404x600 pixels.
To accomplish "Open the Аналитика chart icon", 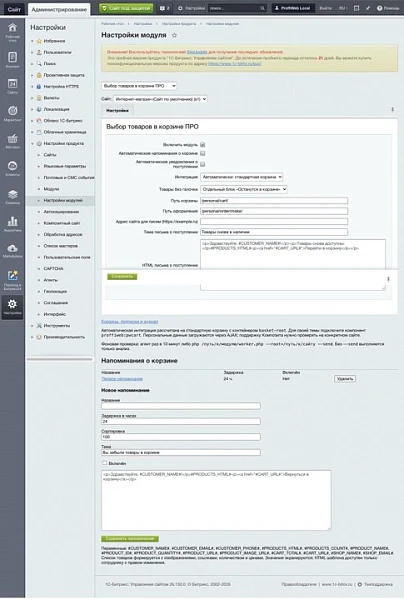I will [12, 223].
